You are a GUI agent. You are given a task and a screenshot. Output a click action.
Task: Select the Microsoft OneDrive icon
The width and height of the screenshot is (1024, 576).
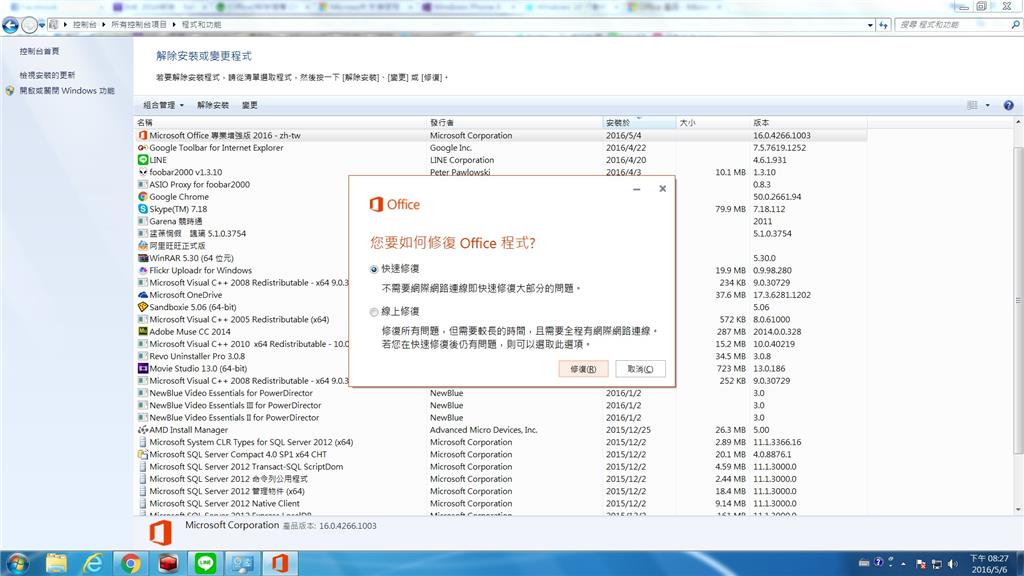pos(142,295)
